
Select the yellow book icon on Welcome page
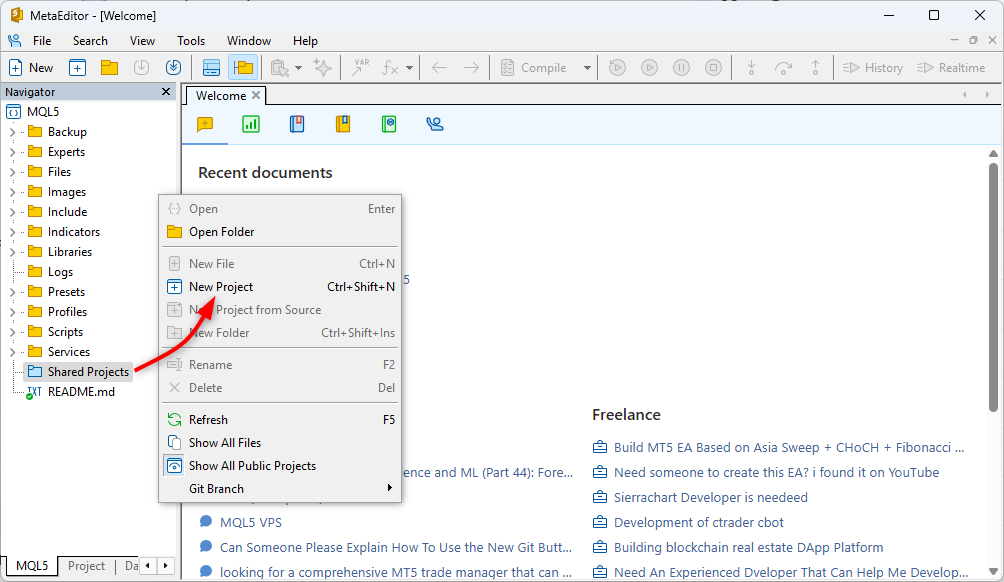(343, 124)
